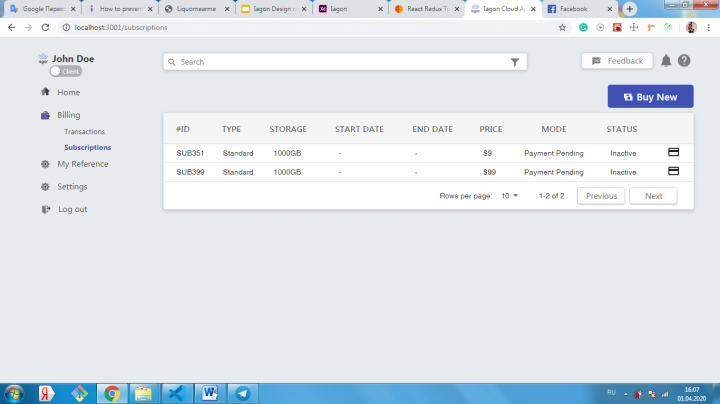This screenshot has width=720, height=404.
Task: Click the browser forward arrow
Action: coord(28,28)
